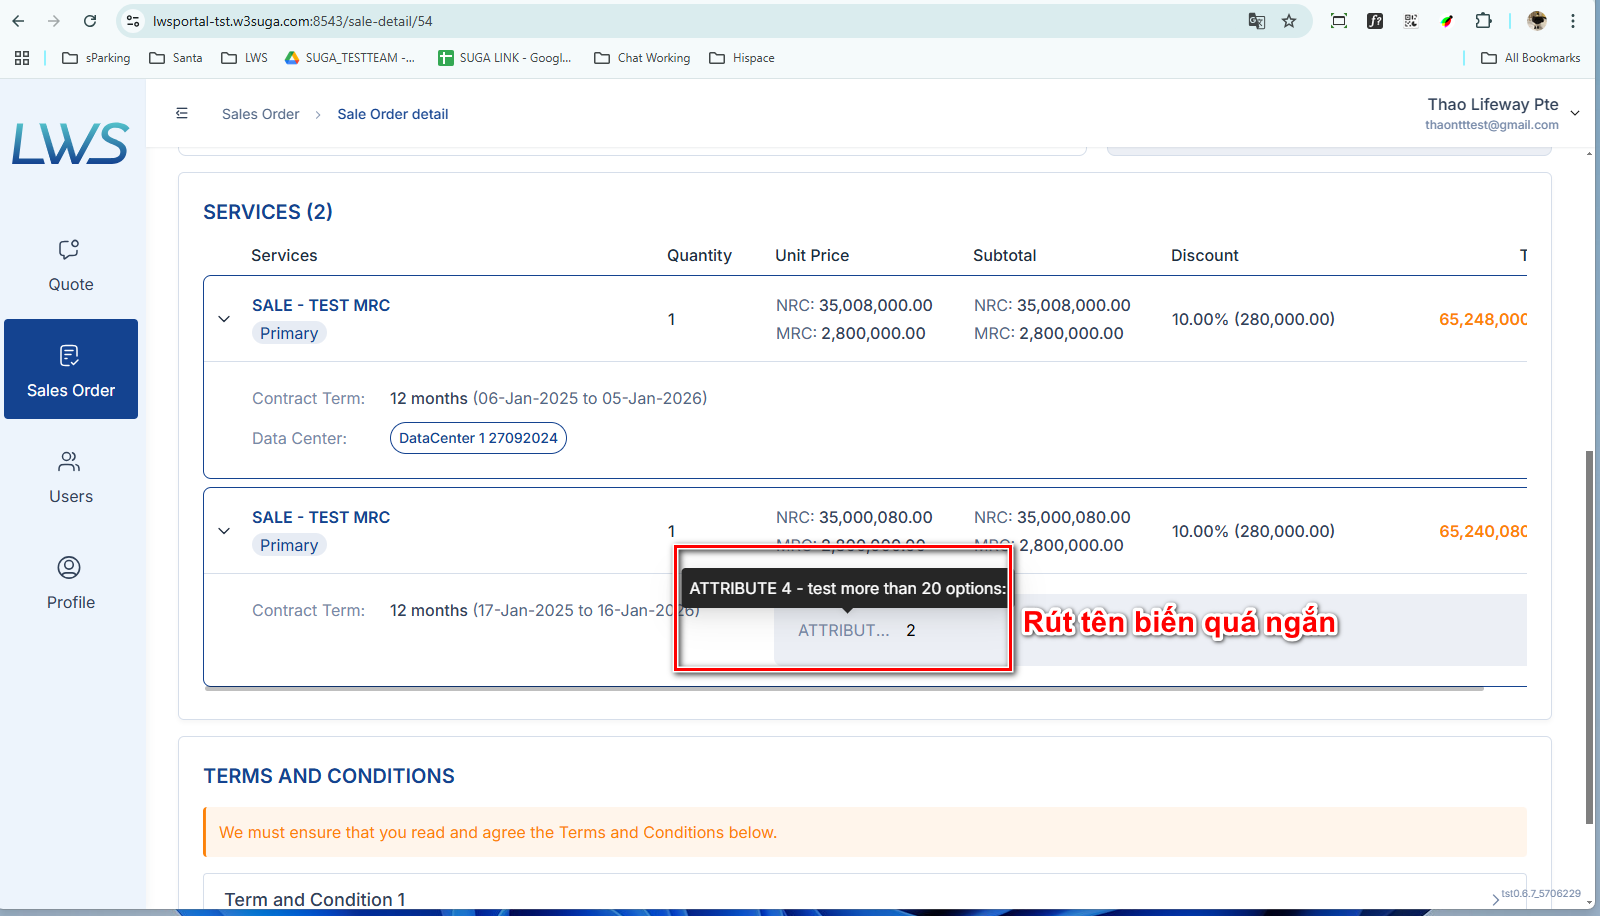Open the browser extensions puzzle icon
Screen dimensions: 1600x916
coord(1483,21)
